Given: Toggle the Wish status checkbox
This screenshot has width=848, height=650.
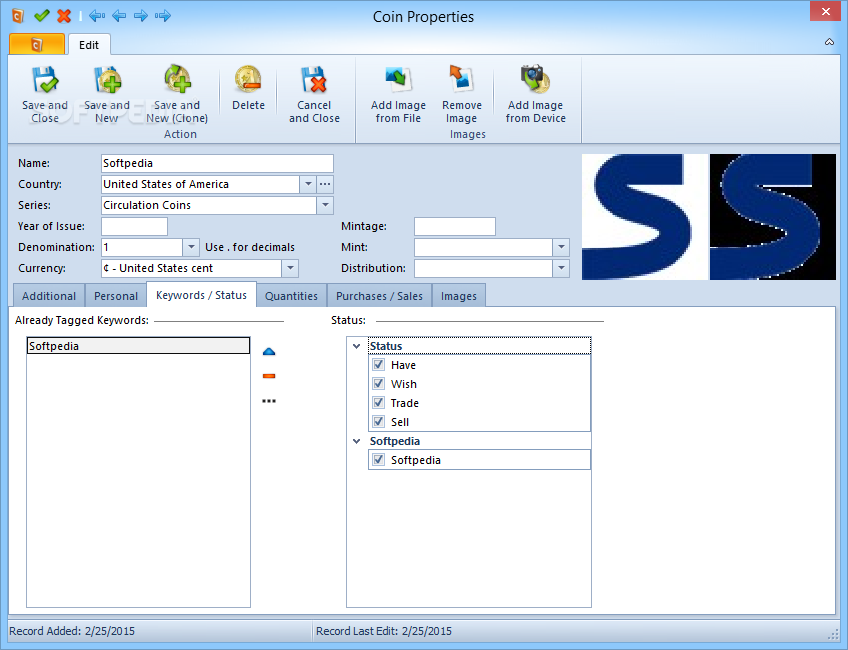Looking at the screenshot, I should coord(379,384).
